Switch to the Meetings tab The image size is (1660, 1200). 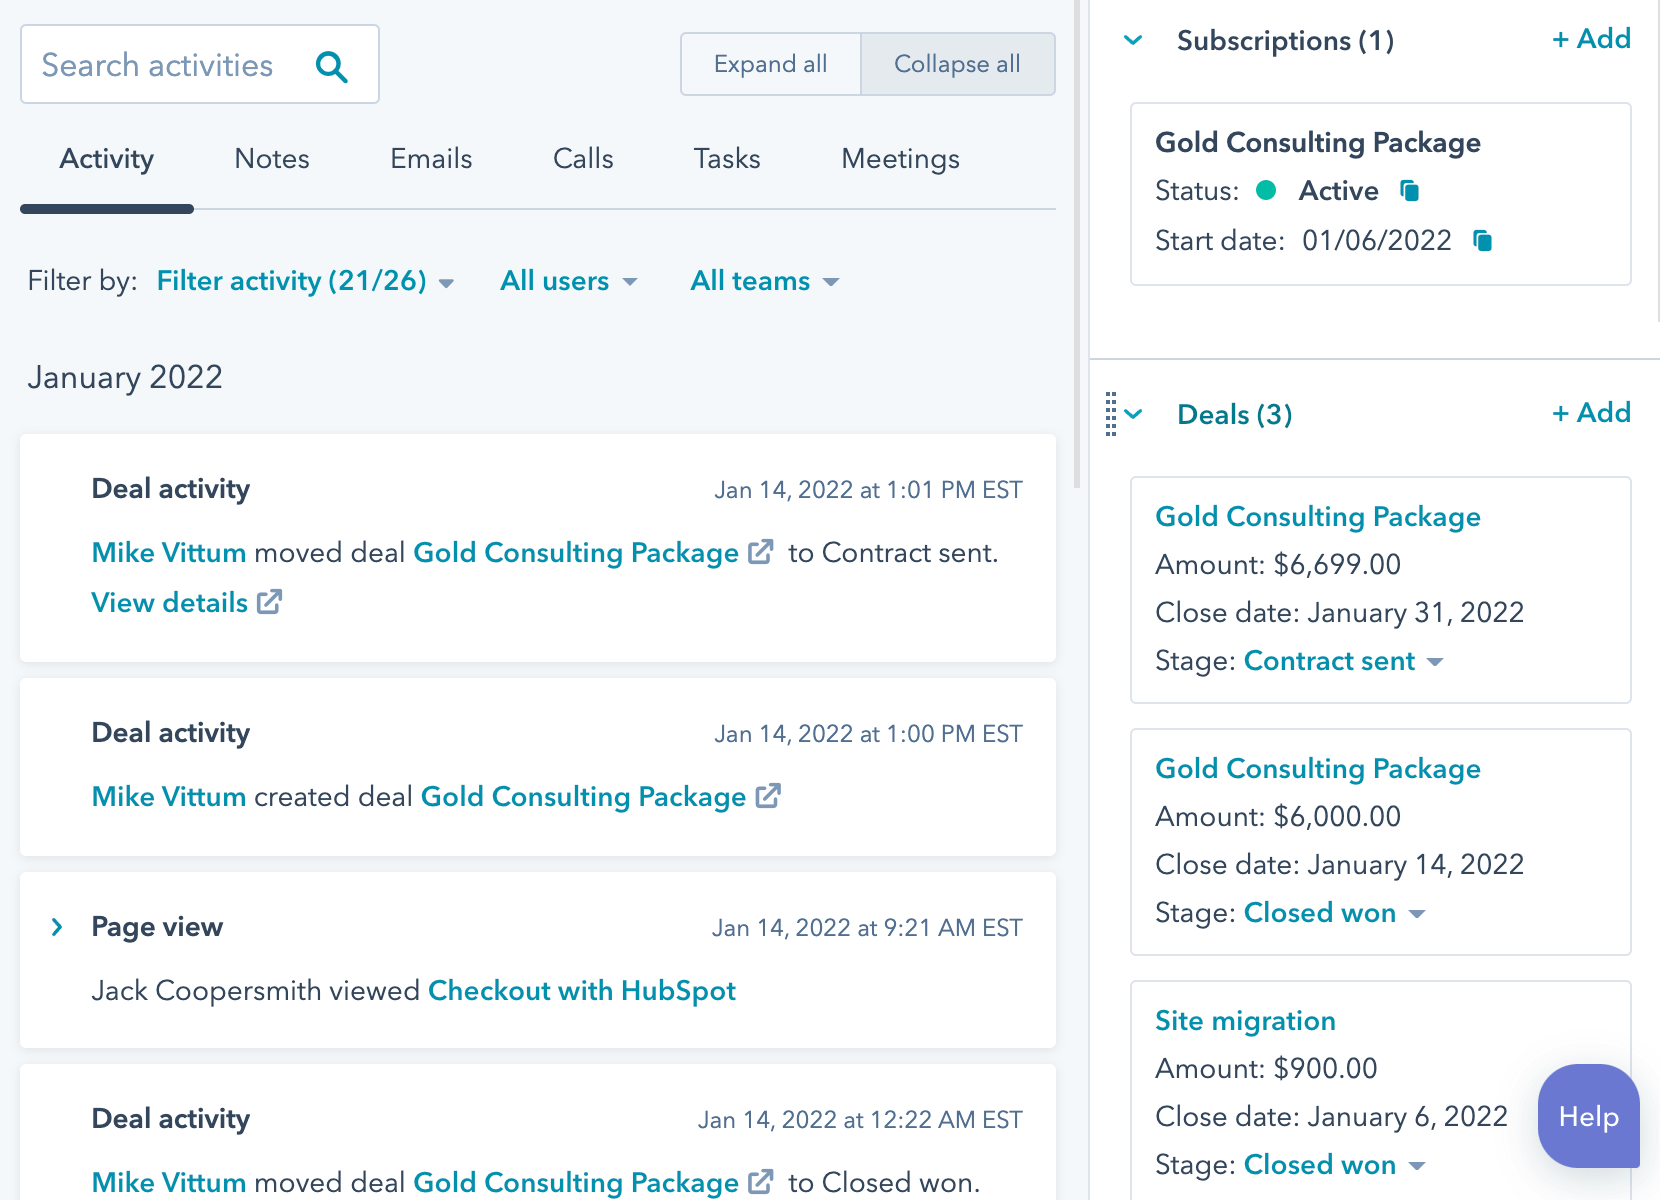point(900,159)
